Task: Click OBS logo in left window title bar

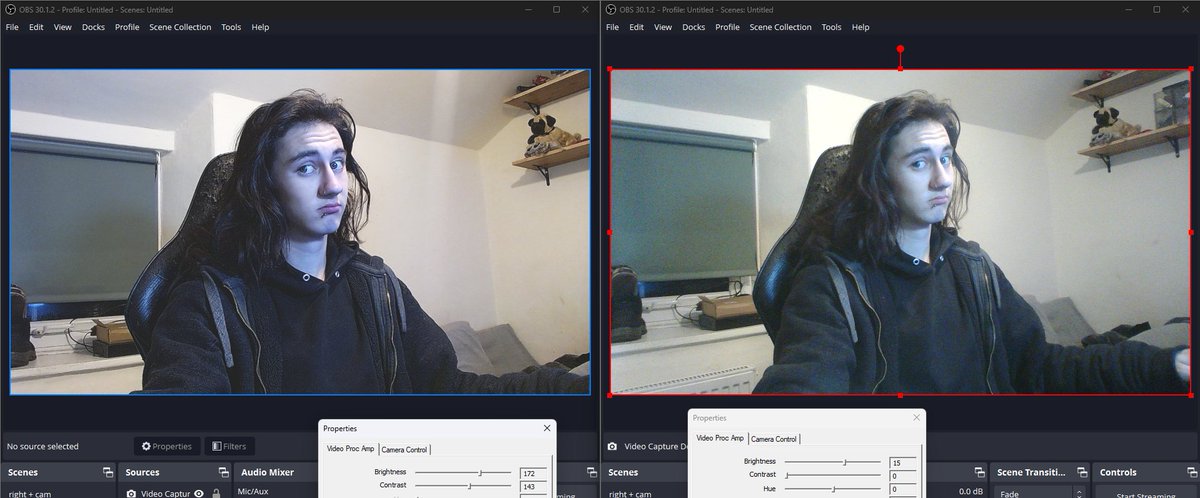Action: [10, 9]
